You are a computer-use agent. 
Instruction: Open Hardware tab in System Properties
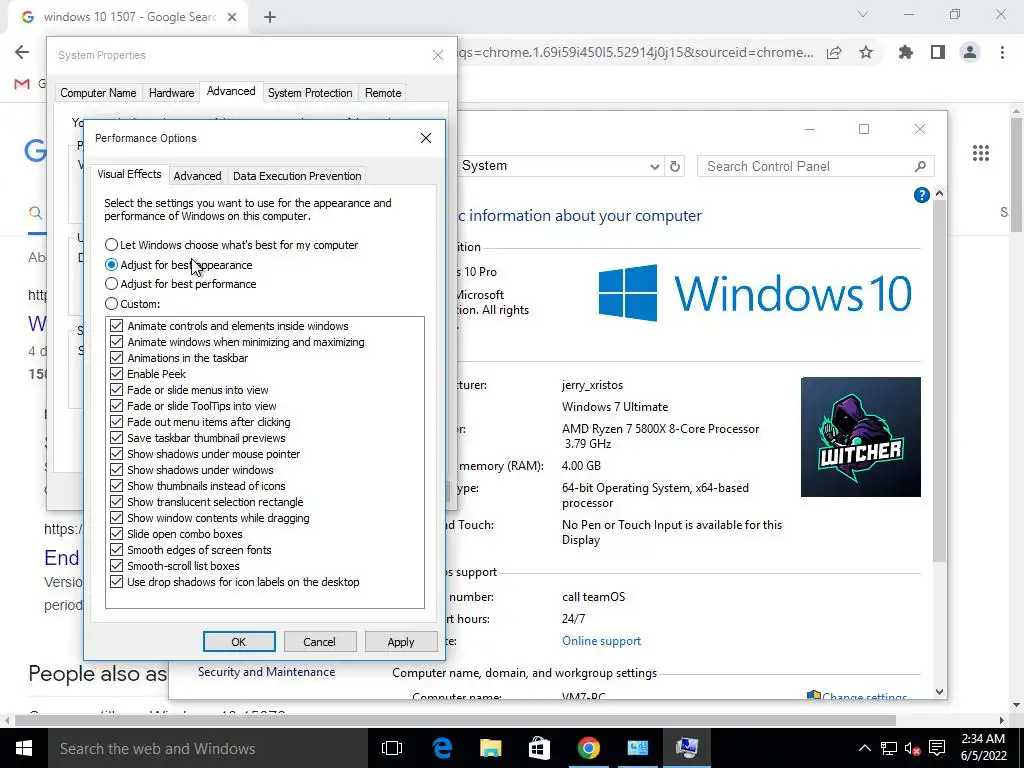point(171,93)
